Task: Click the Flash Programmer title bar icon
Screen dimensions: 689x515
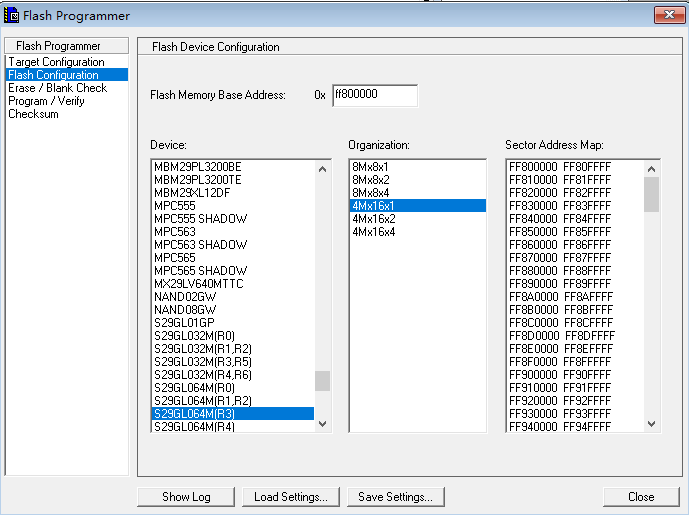Action: 11,15
